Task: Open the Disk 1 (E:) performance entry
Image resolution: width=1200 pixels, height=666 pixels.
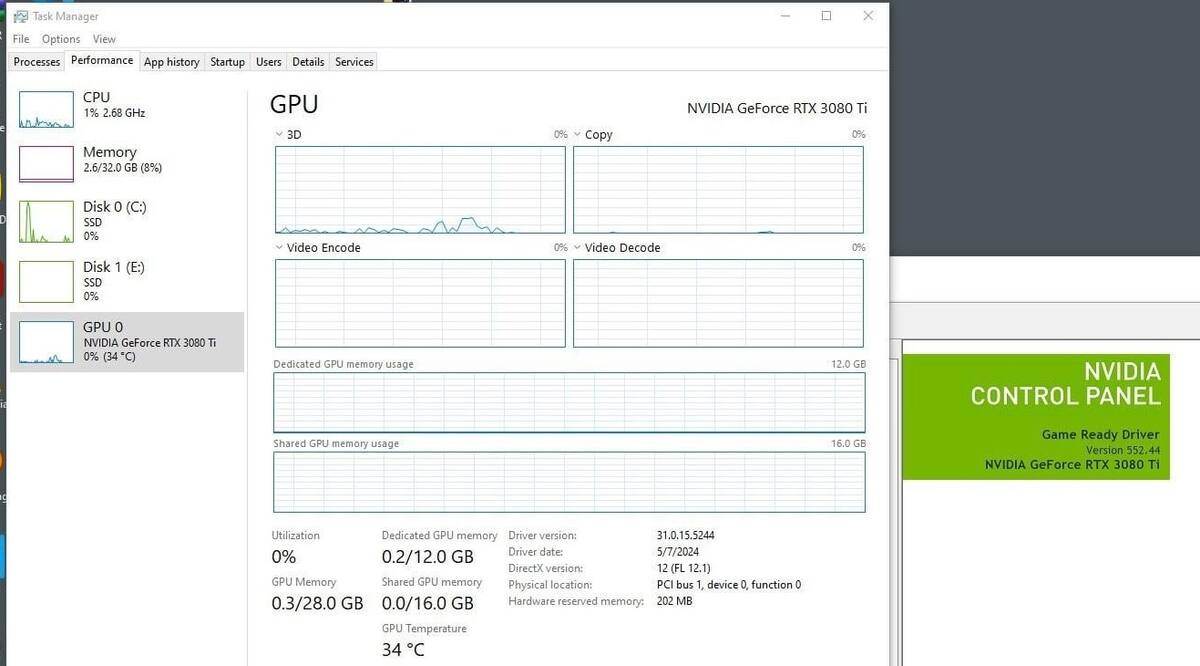Action: click(127, 281)
